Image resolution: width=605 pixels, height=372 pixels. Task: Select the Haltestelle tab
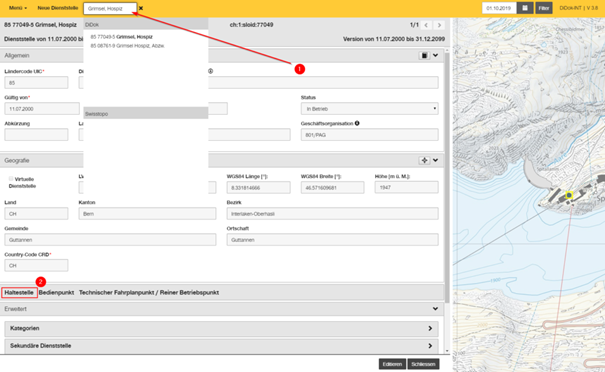click(19, 293)
